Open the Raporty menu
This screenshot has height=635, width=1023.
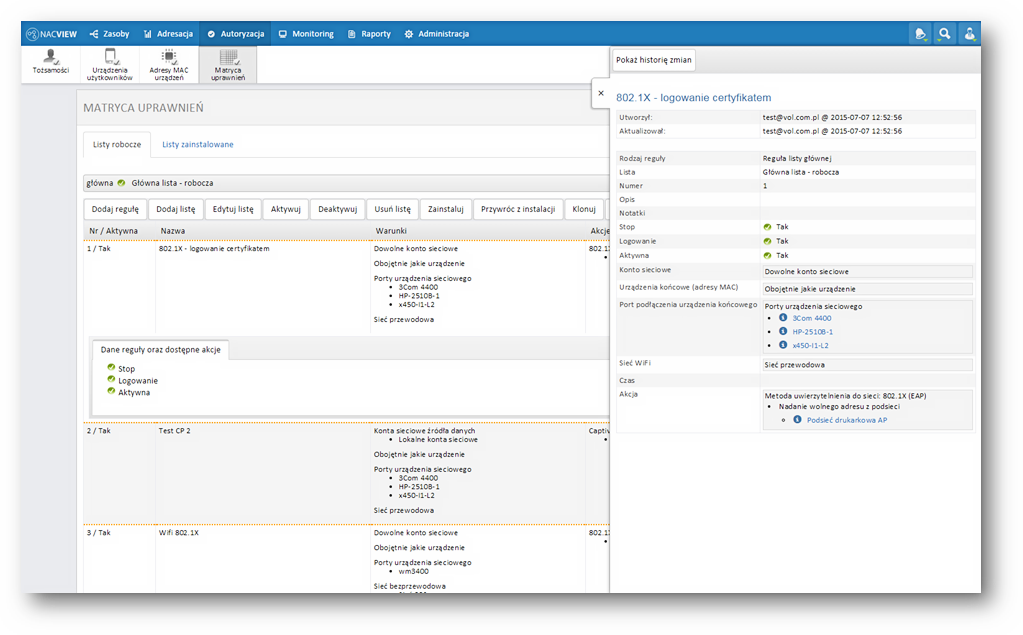(x=369, y=34)
